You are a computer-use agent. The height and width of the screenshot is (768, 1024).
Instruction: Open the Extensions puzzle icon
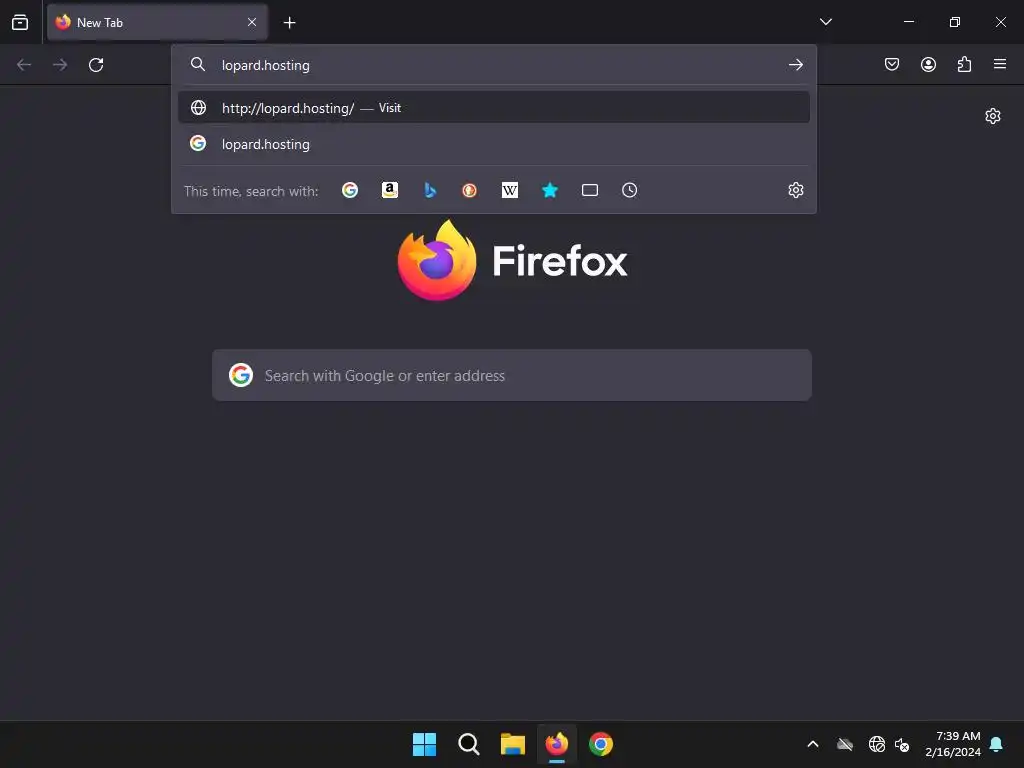click(964, 64)
